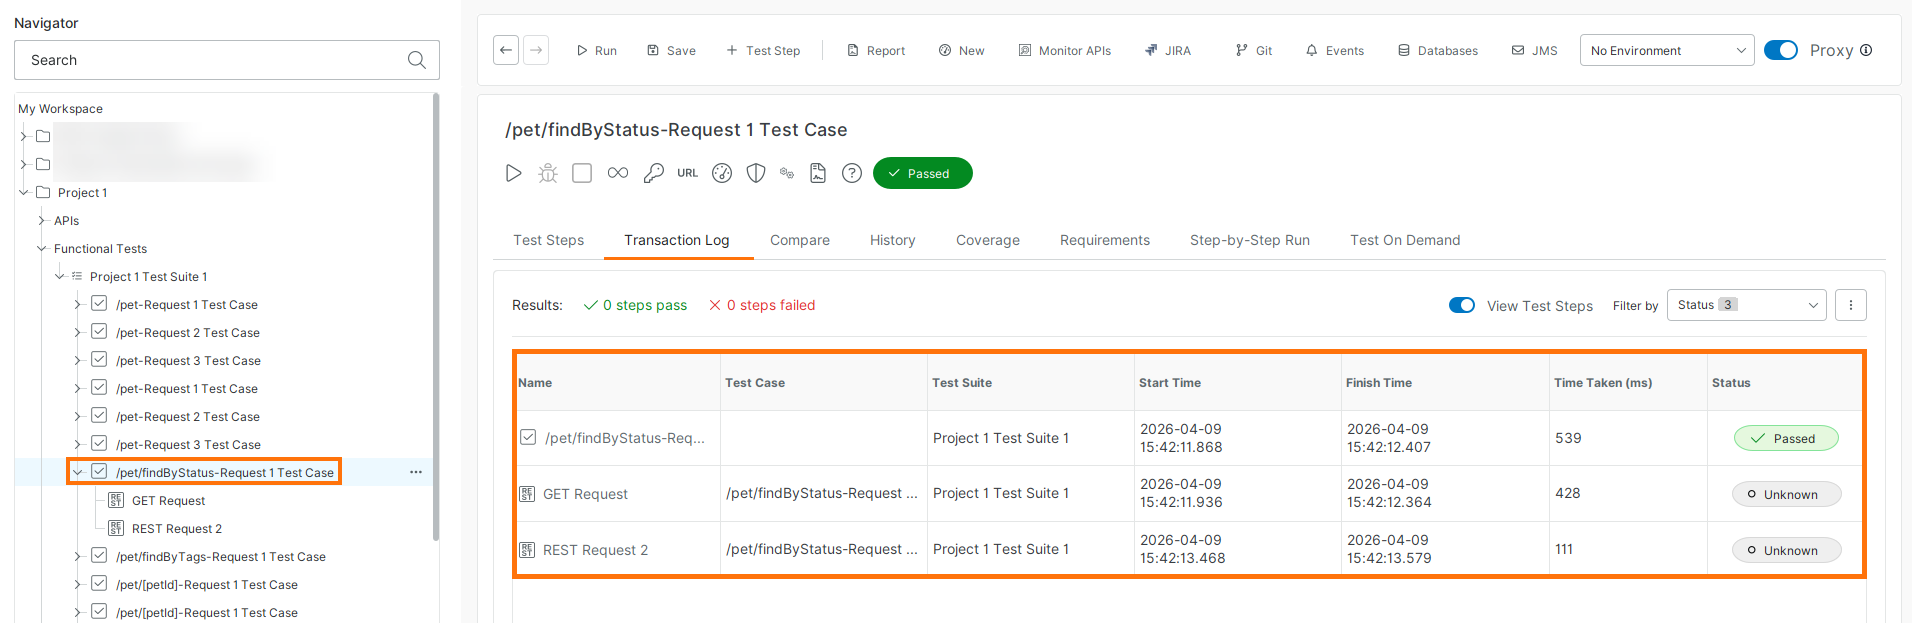Click the shield security test icon
This screenshot has height=623, width=1912.
[756, 173]
